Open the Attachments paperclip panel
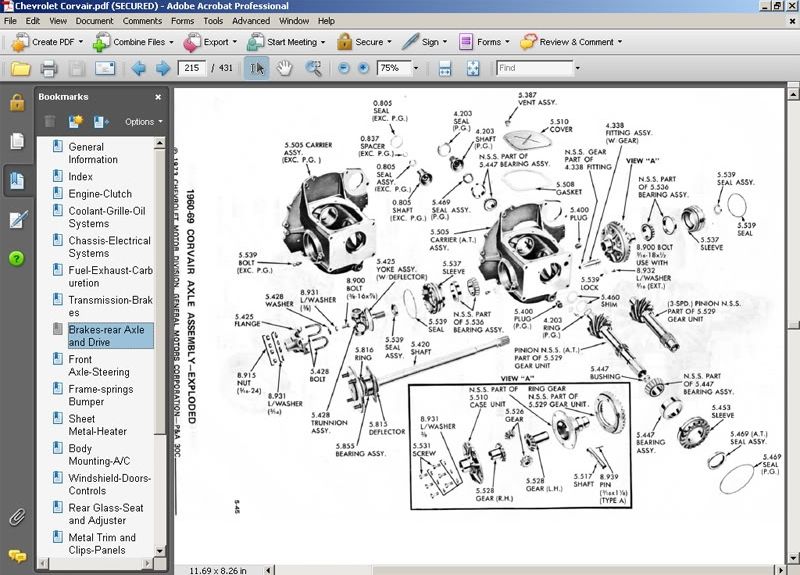The height and width of the screenshot is (575, 800). point(17,517)
